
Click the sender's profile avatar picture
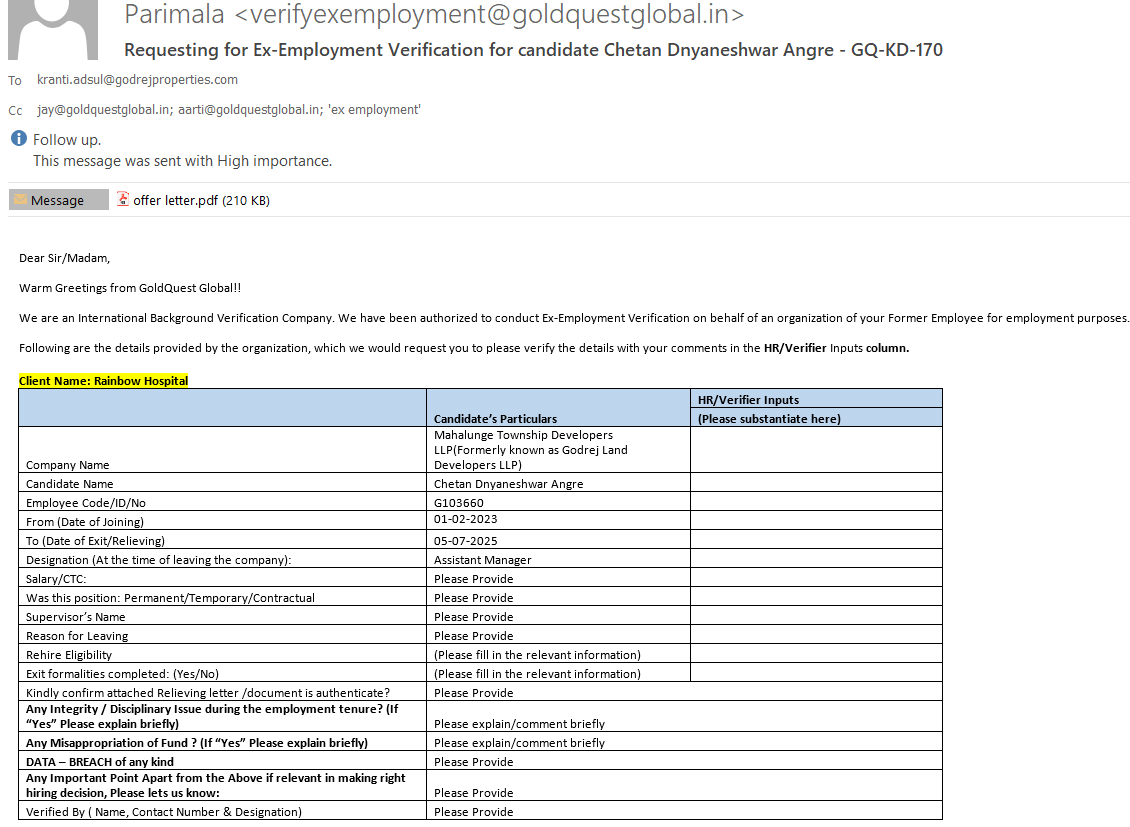pos(53,28)
